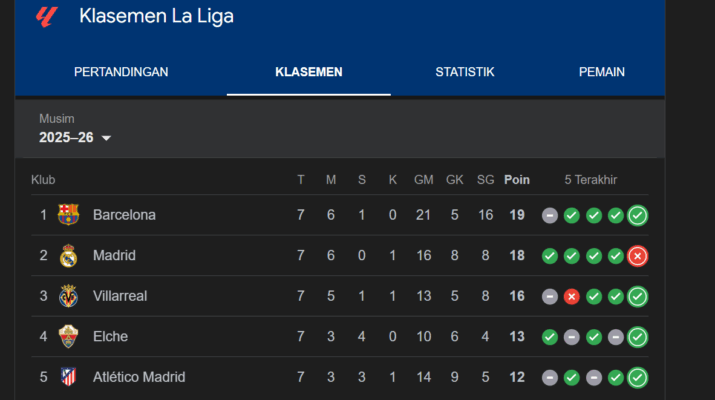The image size is (715, 400).
Task: Click the Villarreal club crest
Action: (x=68, y=296)
